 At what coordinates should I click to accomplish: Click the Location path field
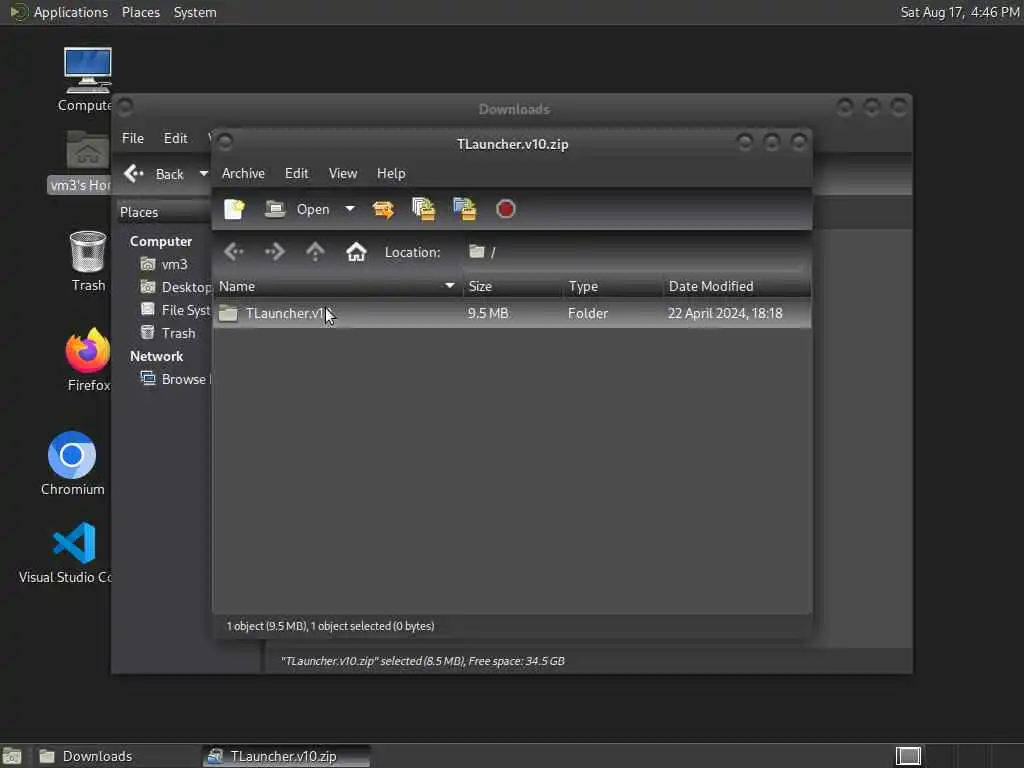coord(635,252)
